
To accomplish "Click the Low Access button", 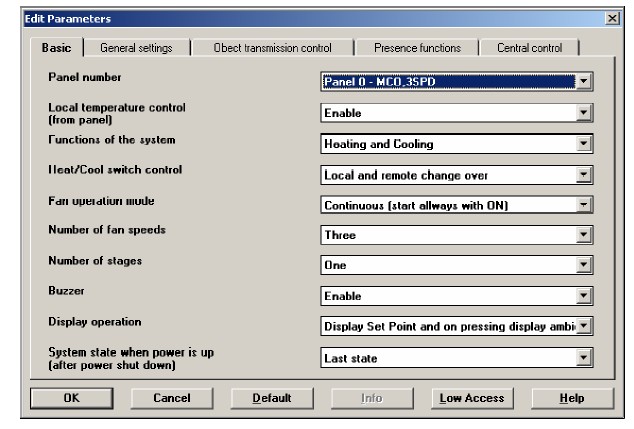I will (x=471, y=398).
